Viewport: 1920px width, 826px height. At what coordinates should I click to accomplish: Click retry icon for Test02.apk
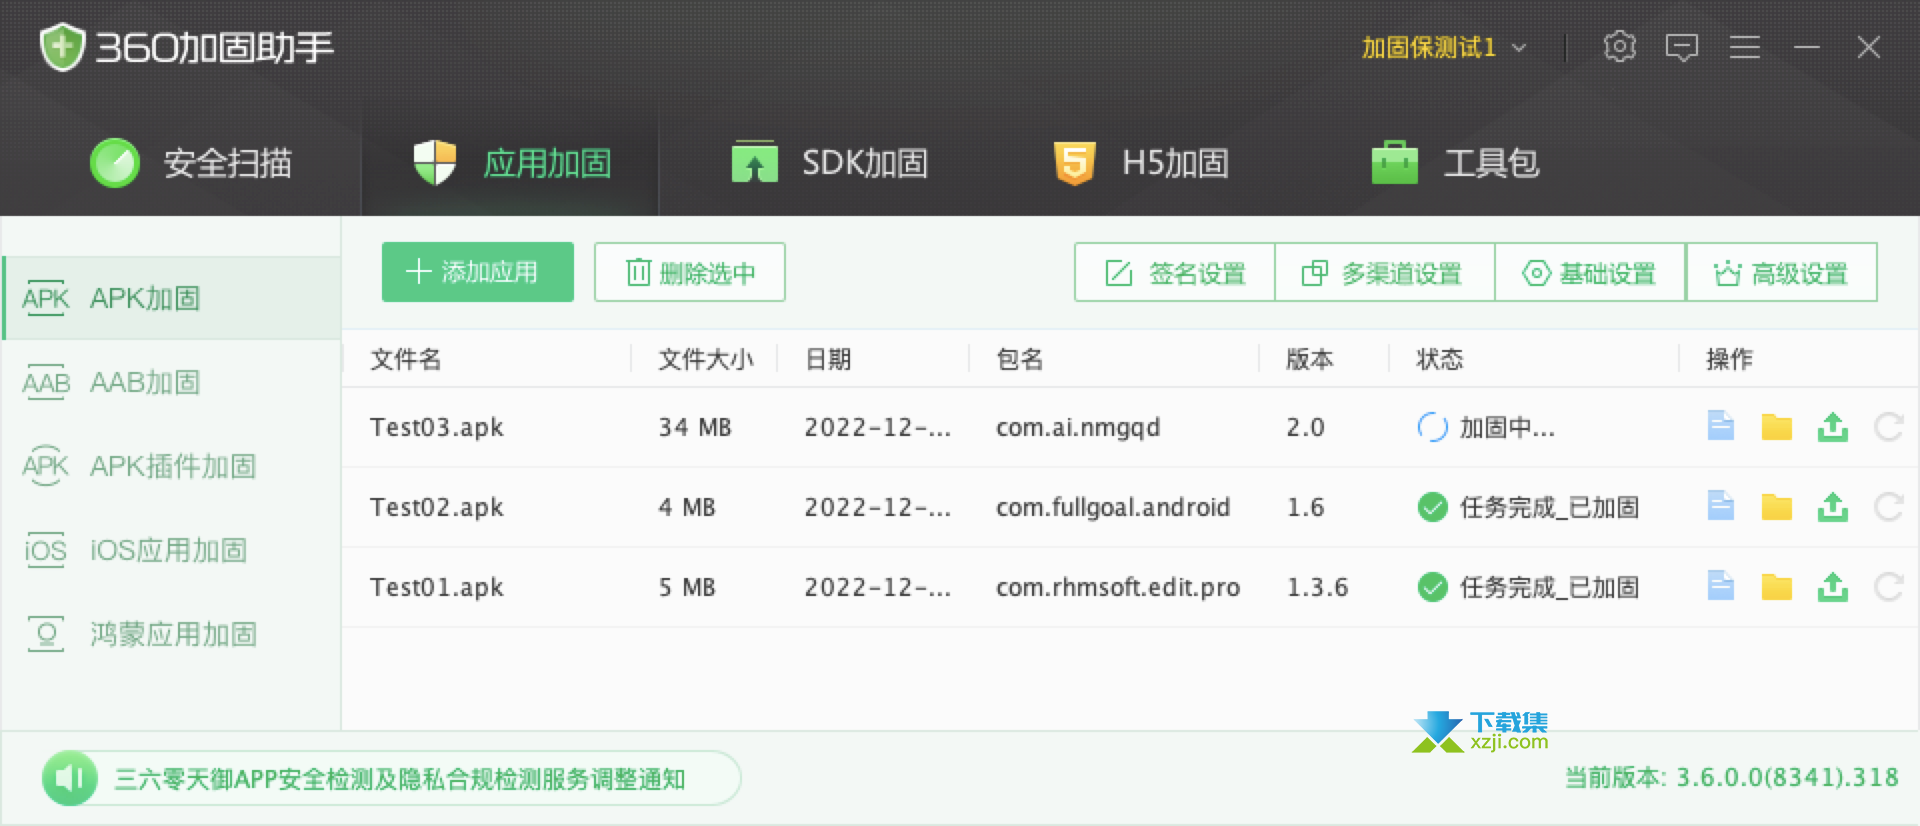pyautogui.click(x=1888, y=507)
